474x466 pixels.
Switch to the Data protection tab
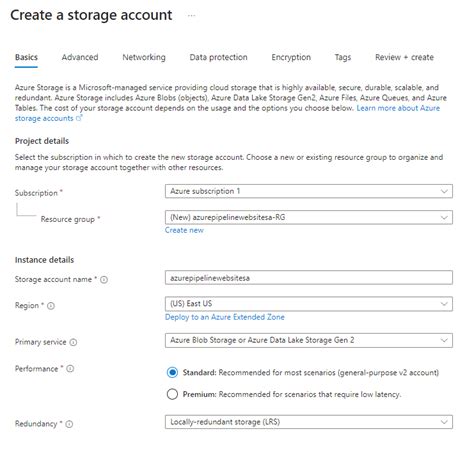(219, 57)
